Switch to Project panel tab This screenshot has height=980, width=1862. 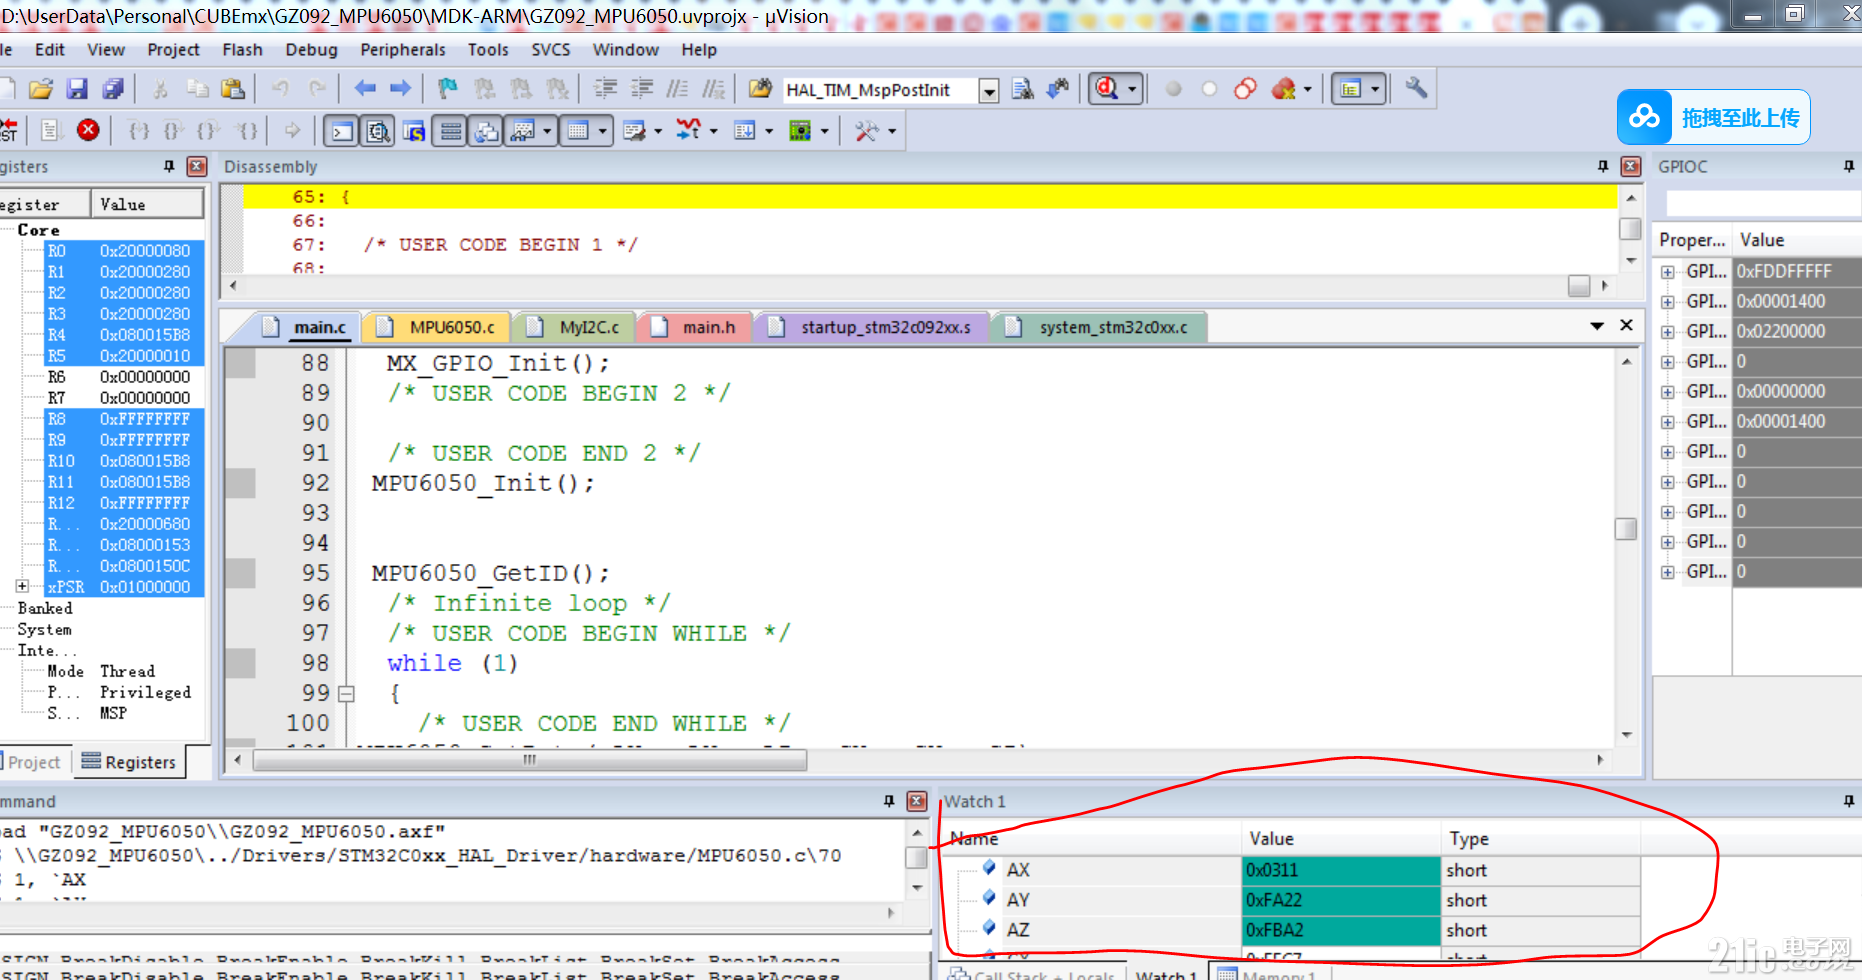point(34,762)
